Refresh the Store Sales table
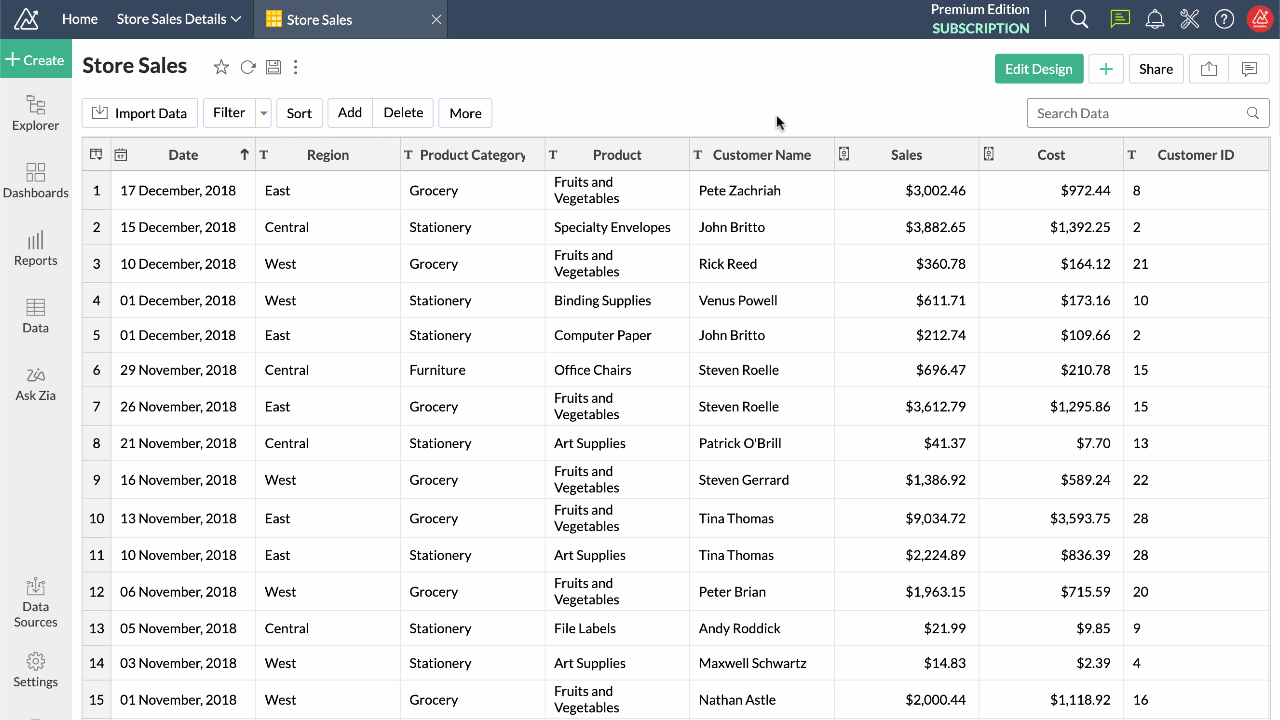The image size is (1280, 720). tap(248, 67)
